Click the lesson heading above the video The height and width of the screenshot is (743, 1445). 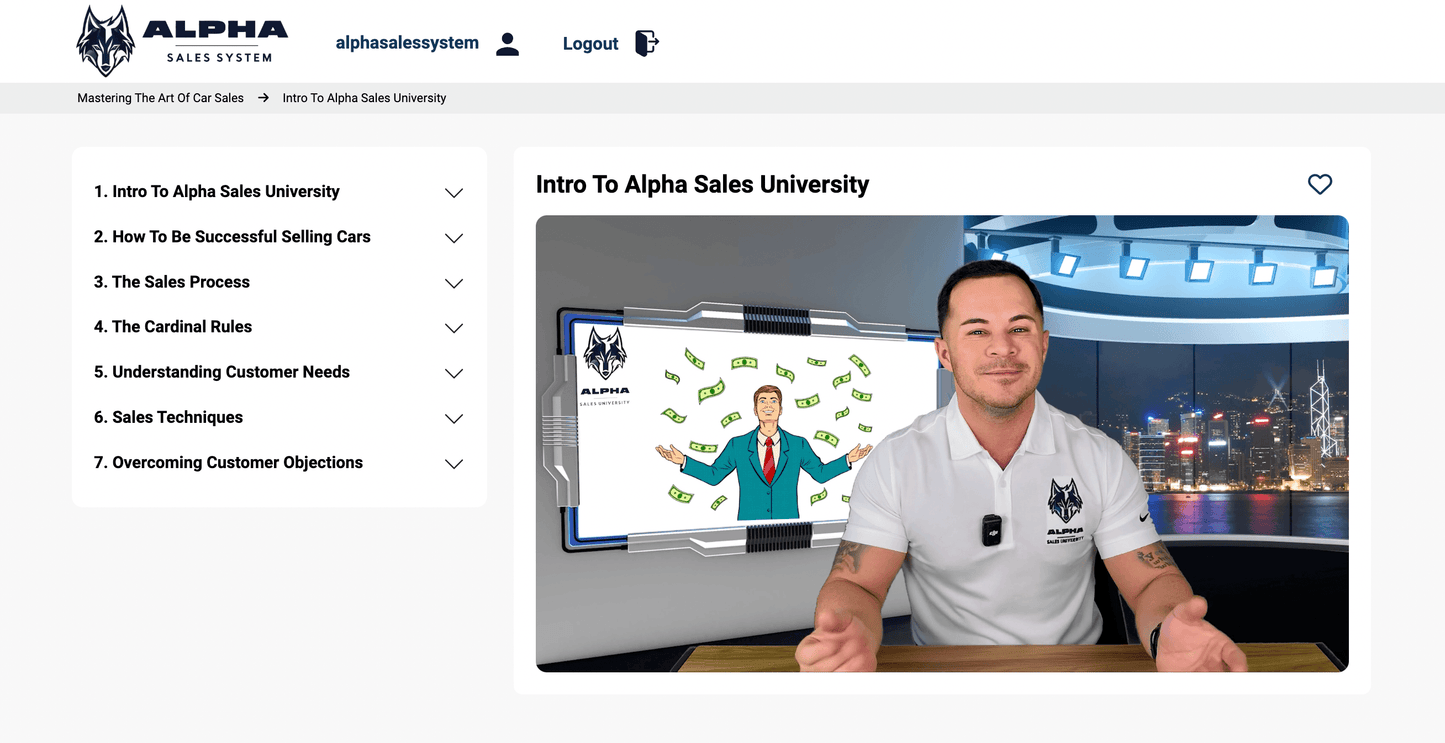click(703, 185)
